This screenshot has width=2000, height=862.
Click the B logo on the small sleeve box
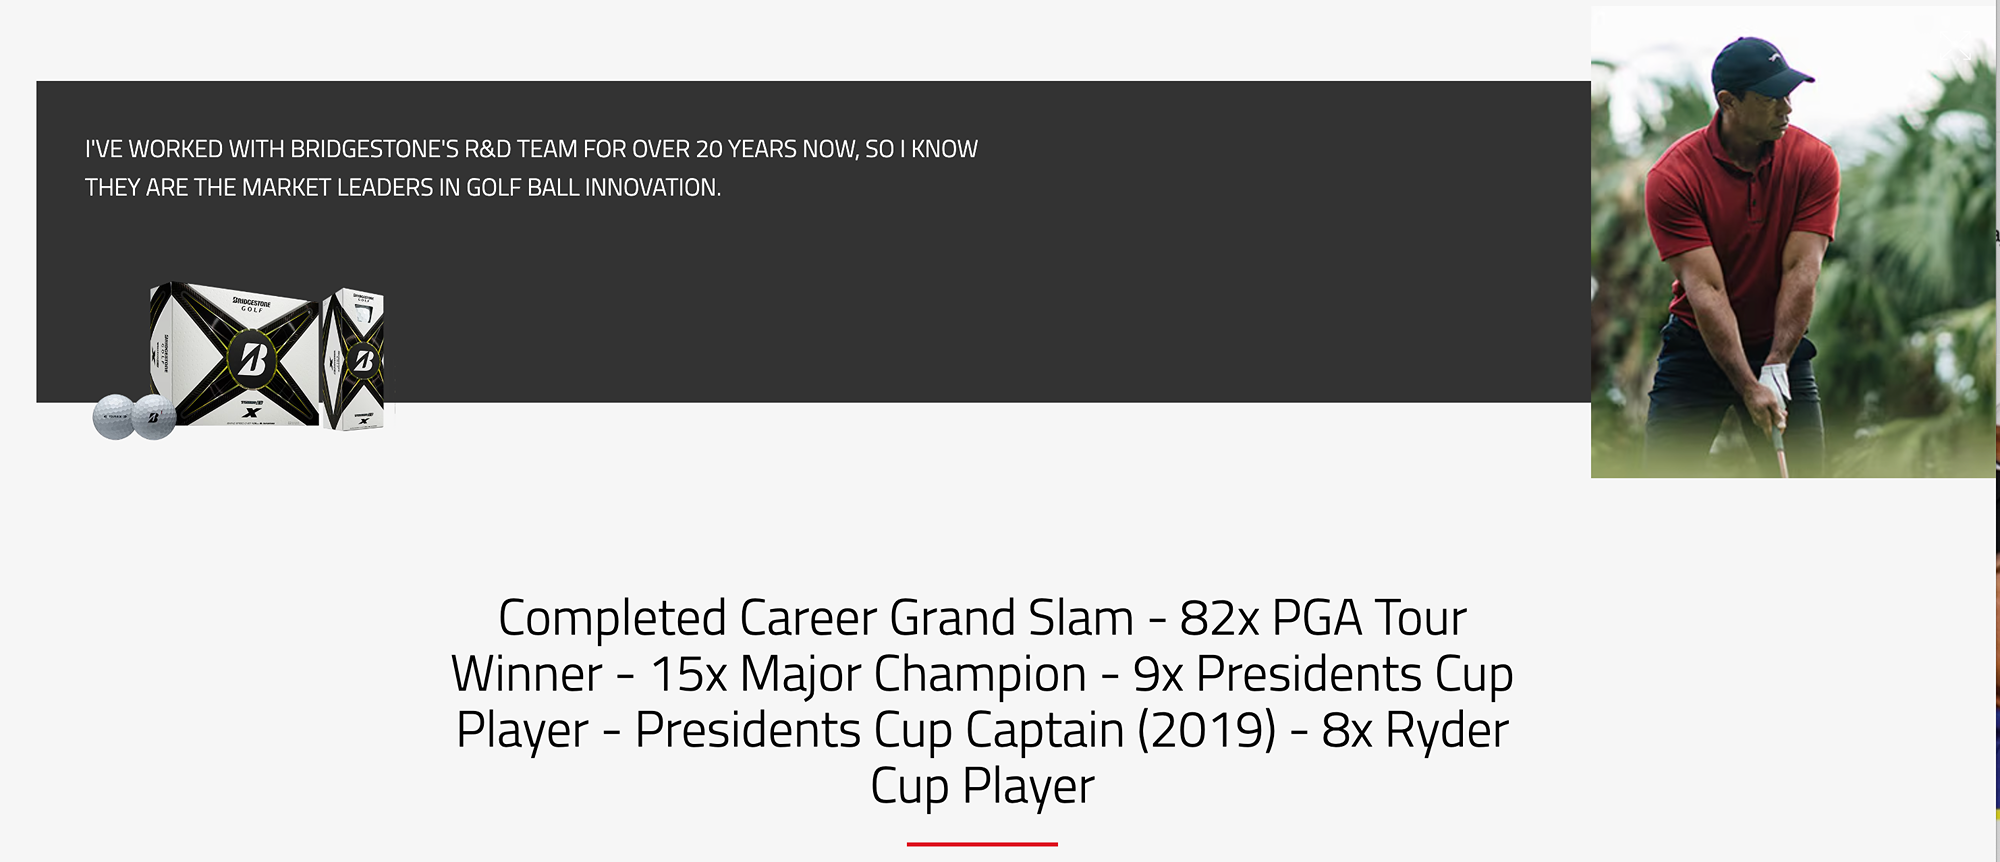coord(364,360)
